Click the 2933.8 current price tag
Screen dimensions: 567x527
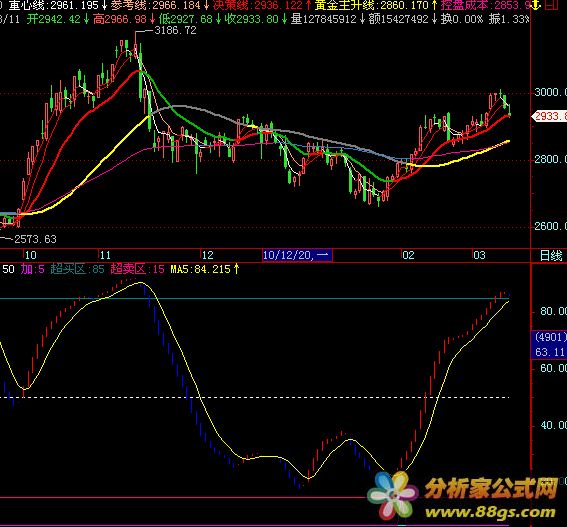pyautogui.click(x=549, y=116)
